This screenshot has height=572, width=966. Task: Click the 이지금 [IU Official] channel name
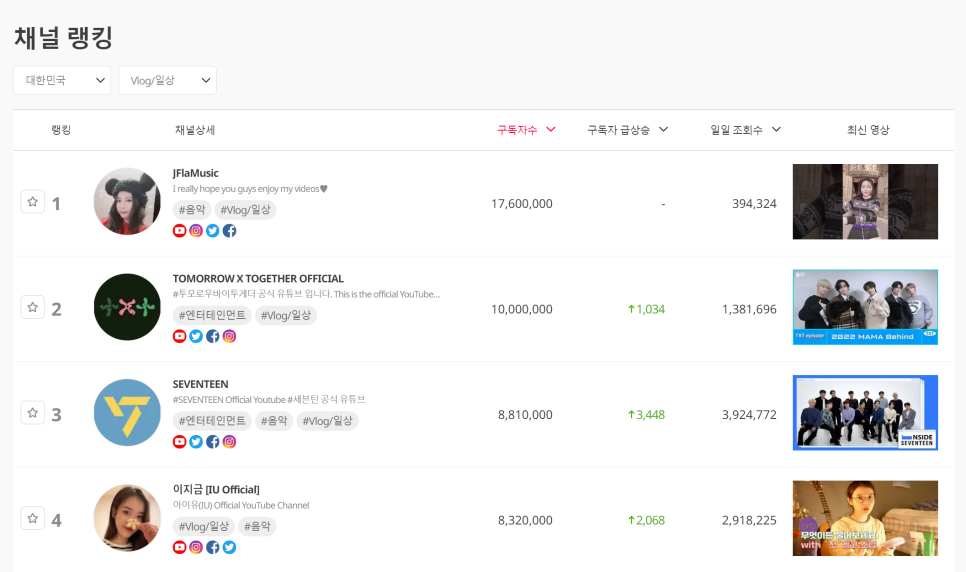(x=216, y=489)
